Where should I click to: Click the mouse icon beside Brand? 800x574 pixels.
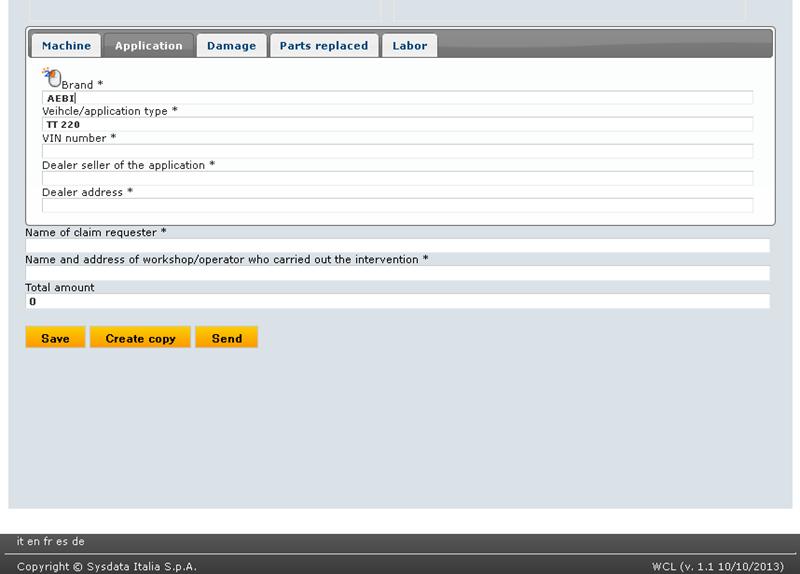52,78
